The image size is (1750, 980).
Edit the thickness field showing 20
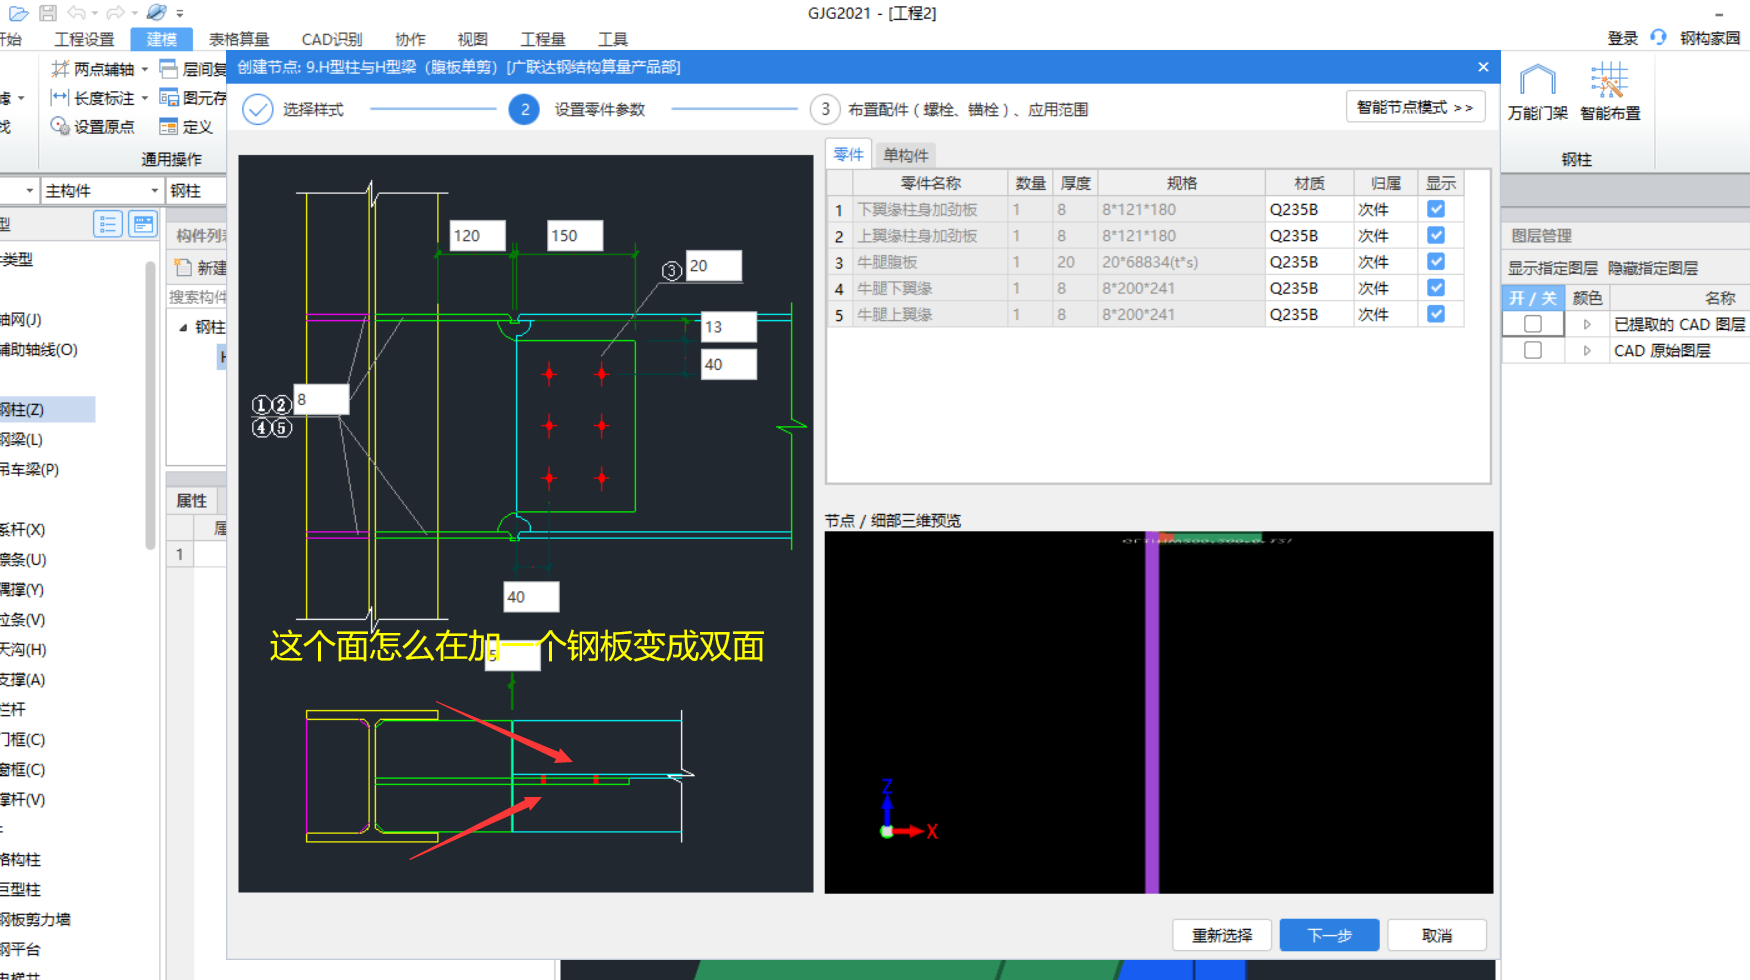click(x=714, y=265)
